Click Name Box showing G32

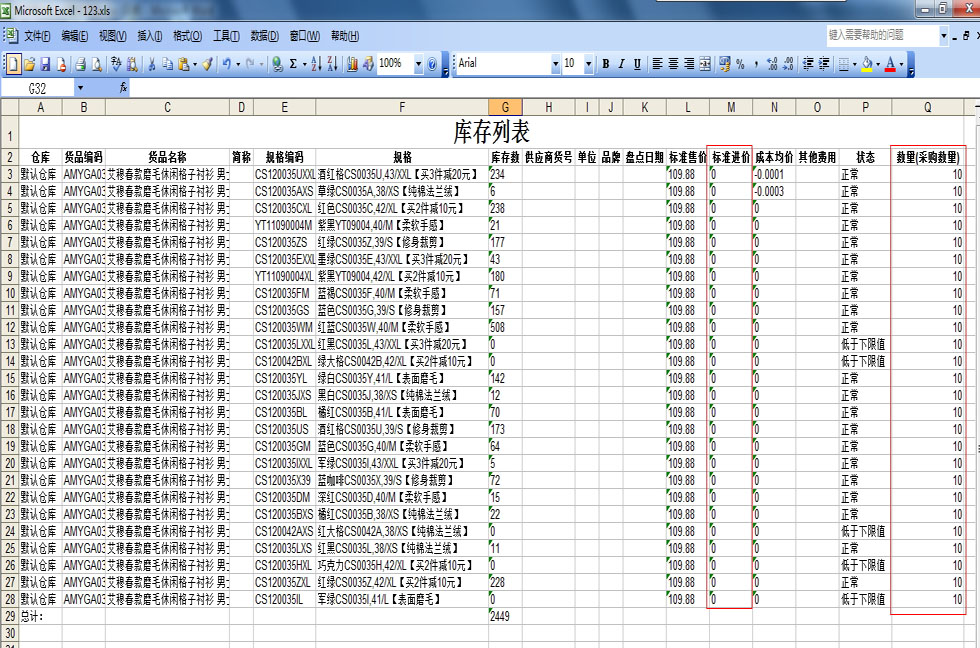tap(38, 88)
